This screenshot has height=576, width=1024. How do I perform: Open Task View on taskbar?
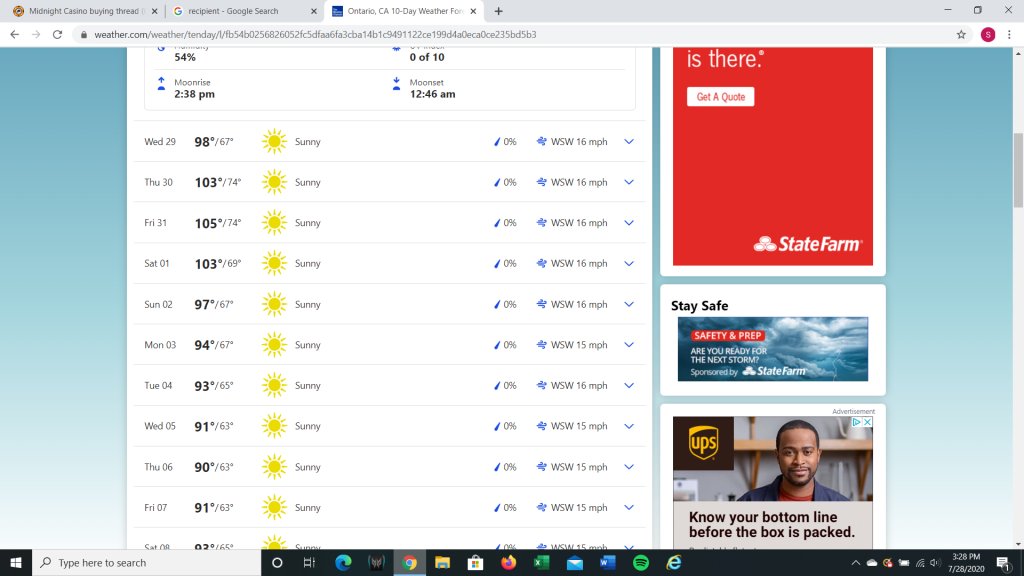point(310,562)
